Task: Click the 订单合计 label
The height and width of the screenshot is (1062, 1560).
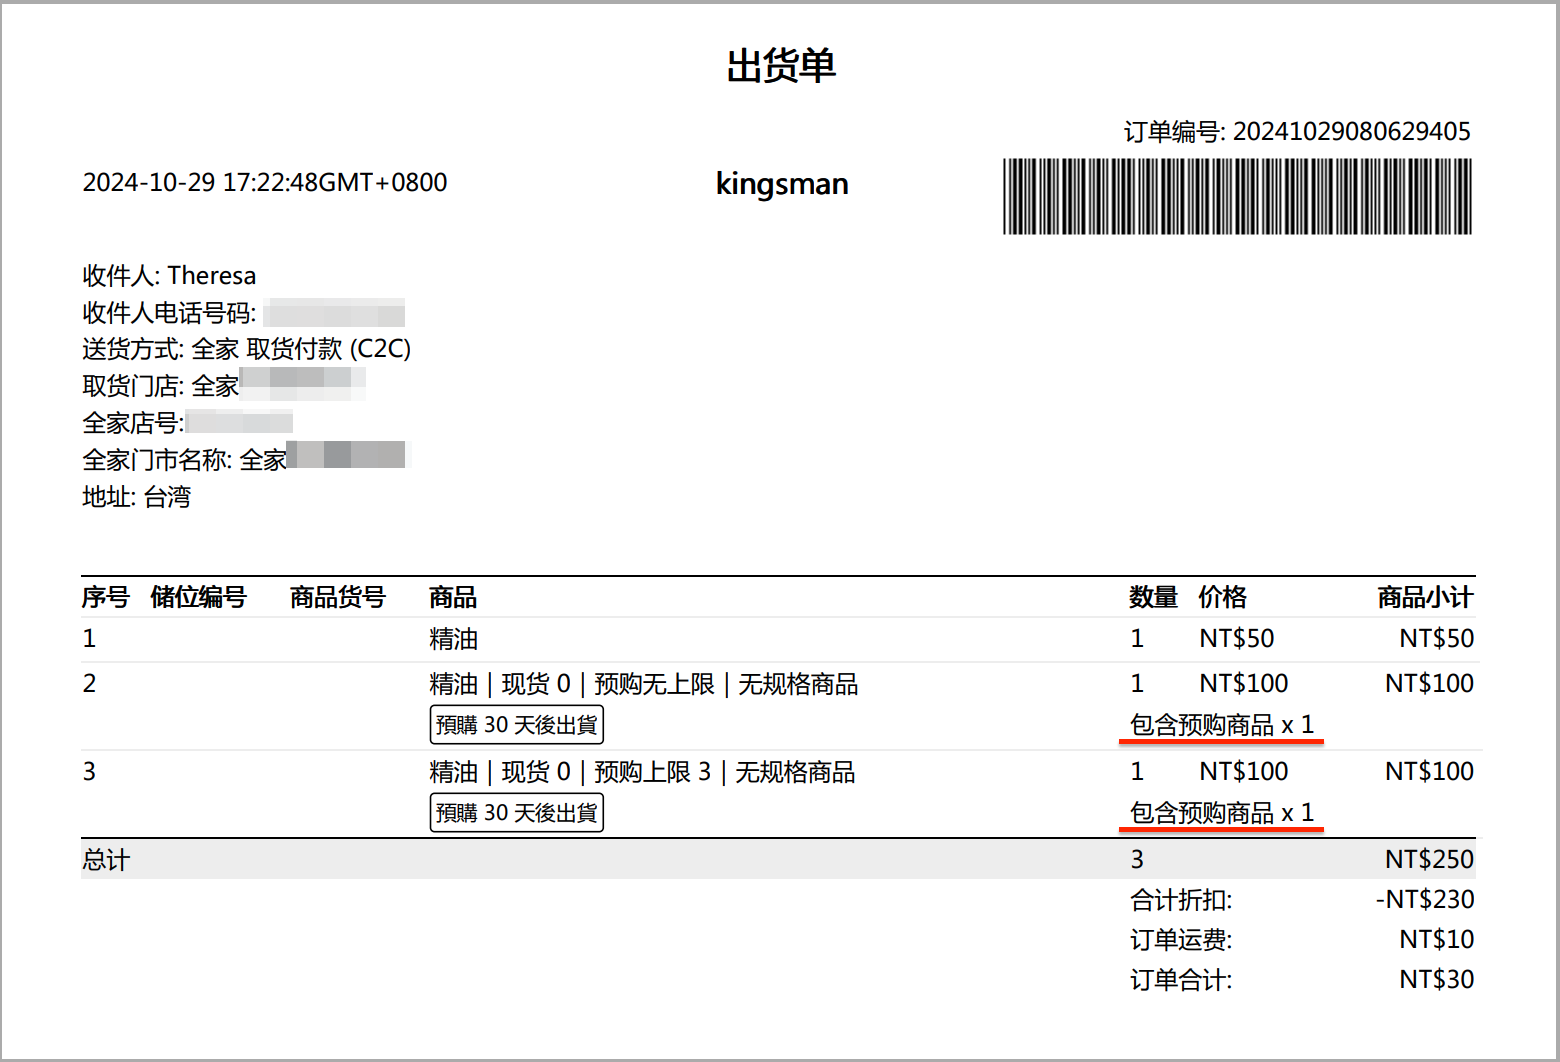Action: [x=1180, y=980]
